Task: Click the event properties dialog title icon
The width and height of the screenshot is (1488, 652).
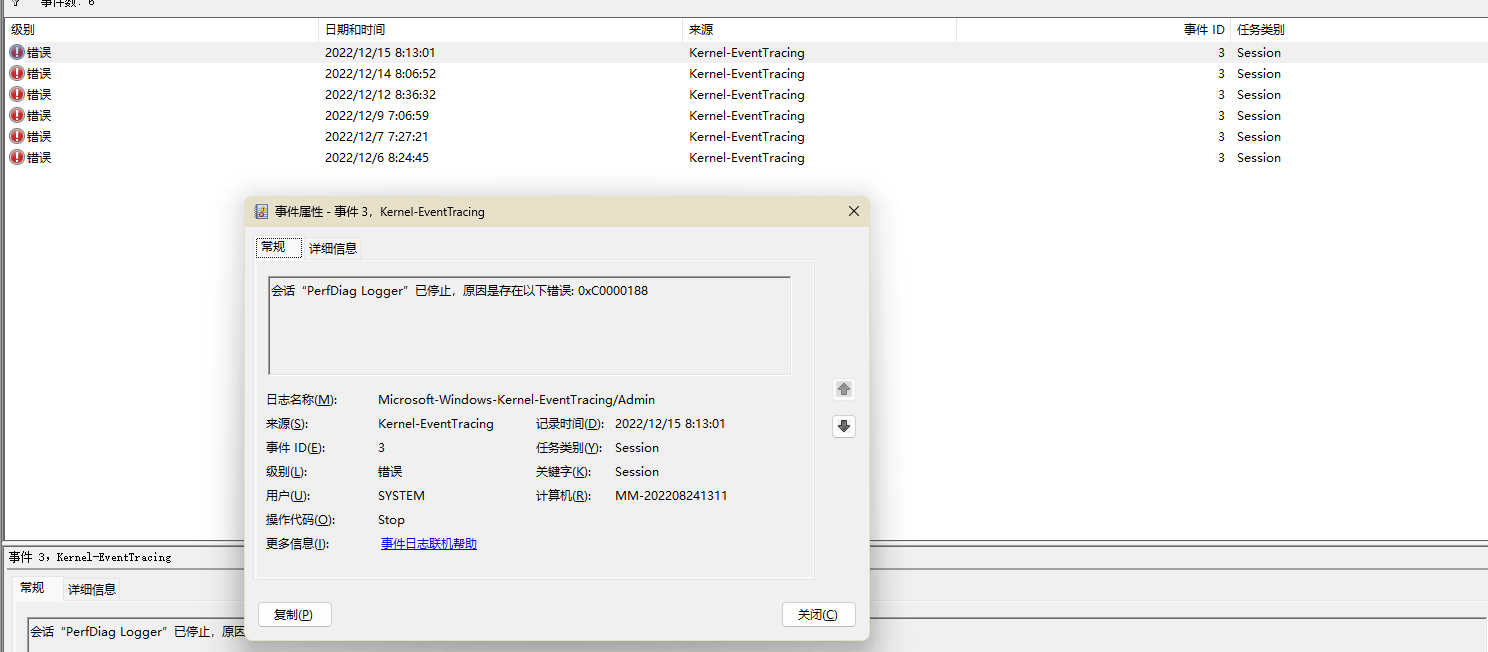Action: [262, 211]
